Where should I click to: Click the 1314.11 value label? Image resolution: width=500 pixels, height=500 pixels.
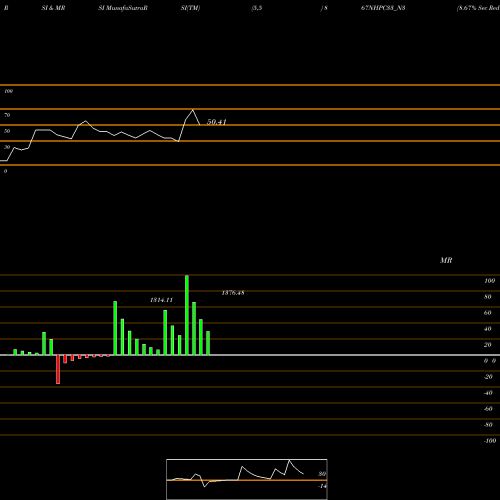[161, 300]
